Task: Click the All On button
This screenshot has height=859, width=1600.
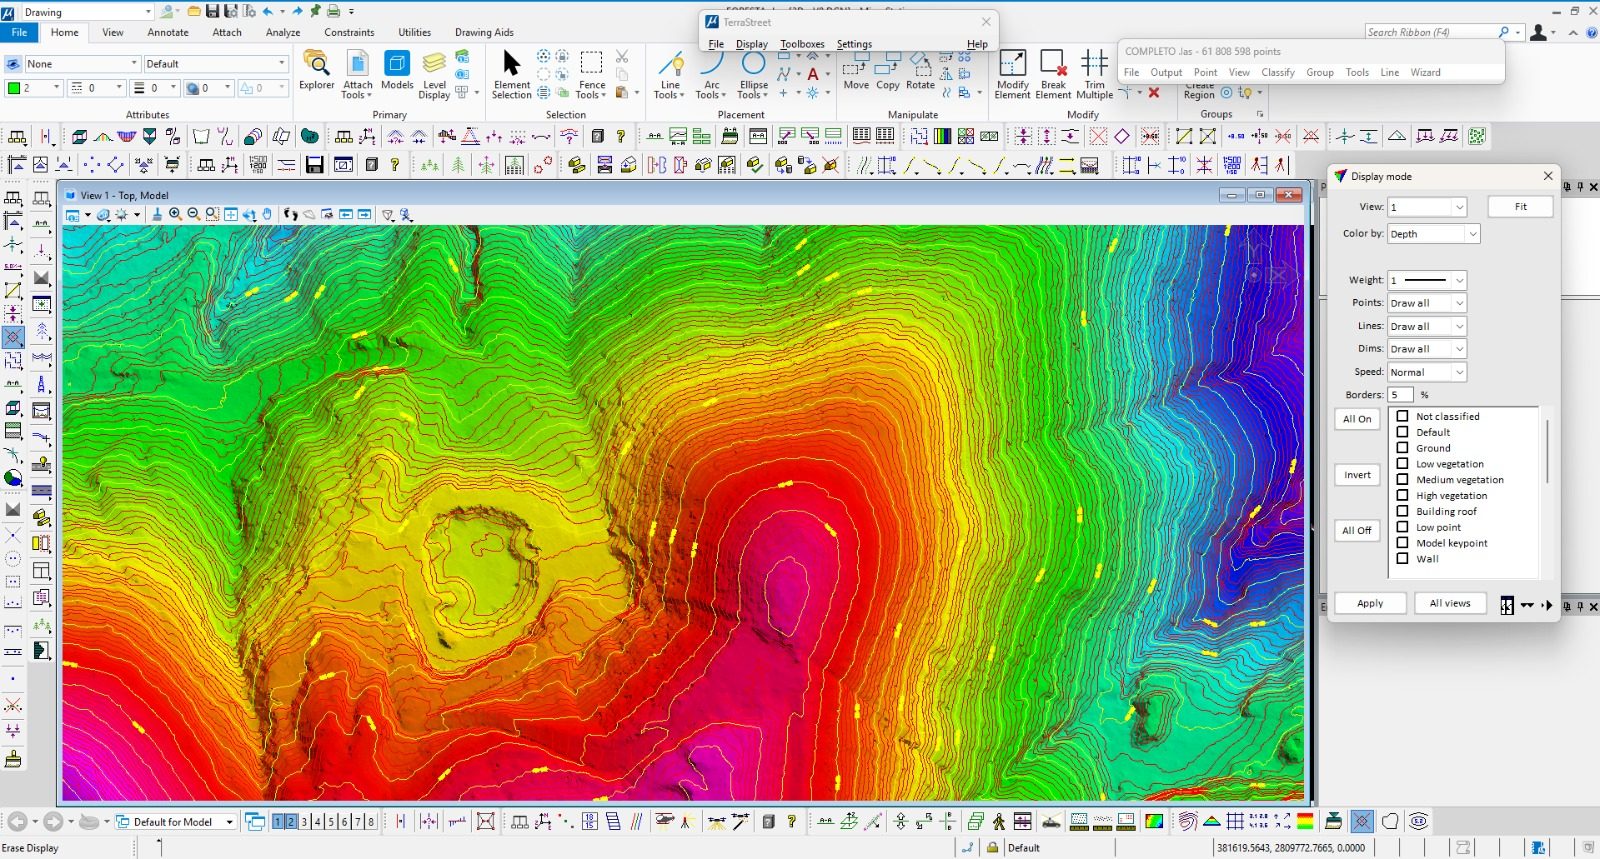Action: pos(1357,419)
